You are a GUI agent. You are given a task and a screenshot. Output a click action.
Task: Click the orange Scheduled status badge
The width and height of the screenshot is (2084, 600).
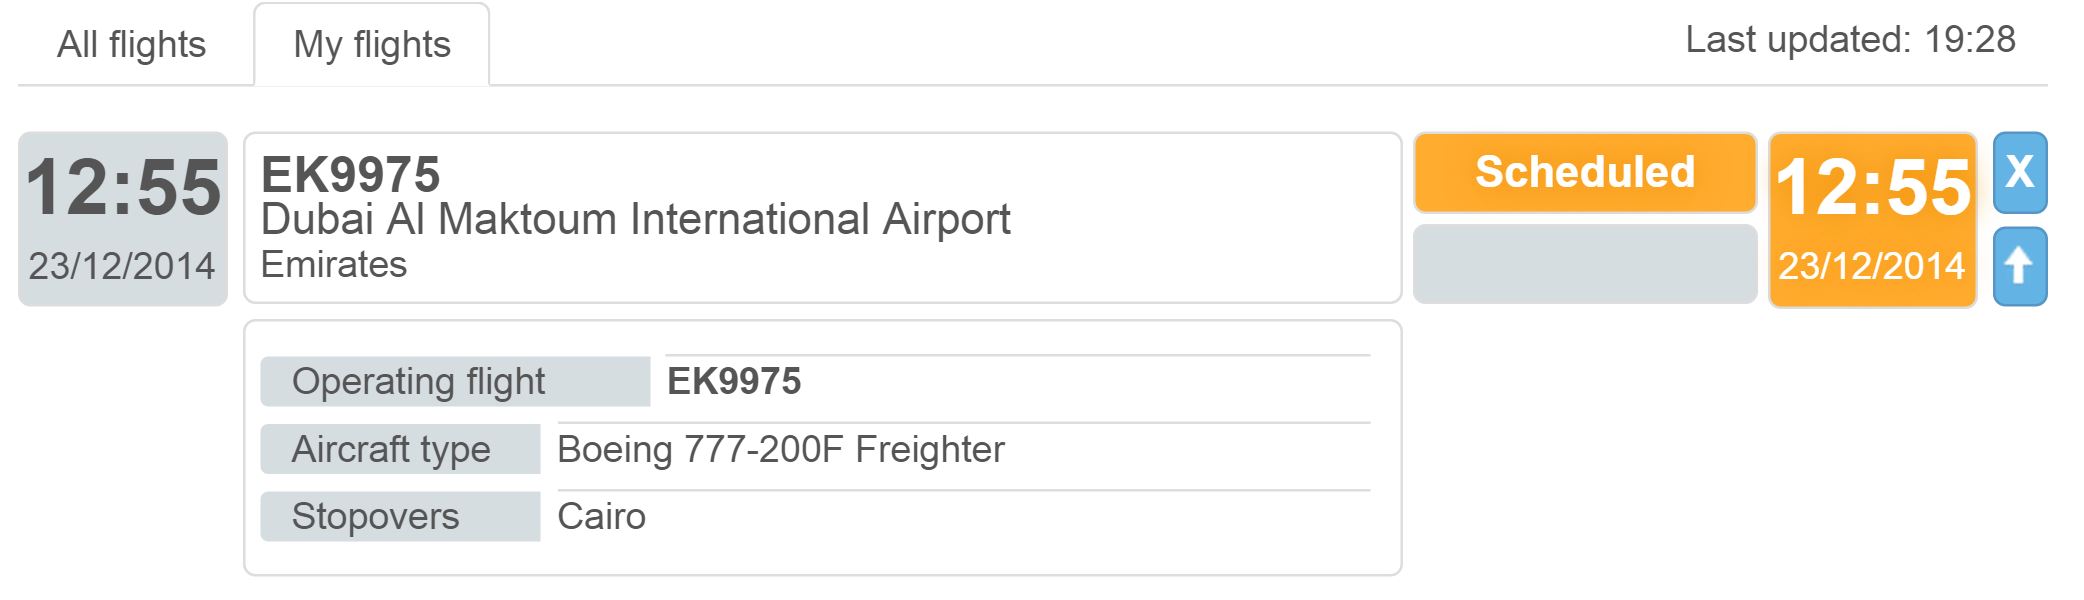[x=1585, y=172]
